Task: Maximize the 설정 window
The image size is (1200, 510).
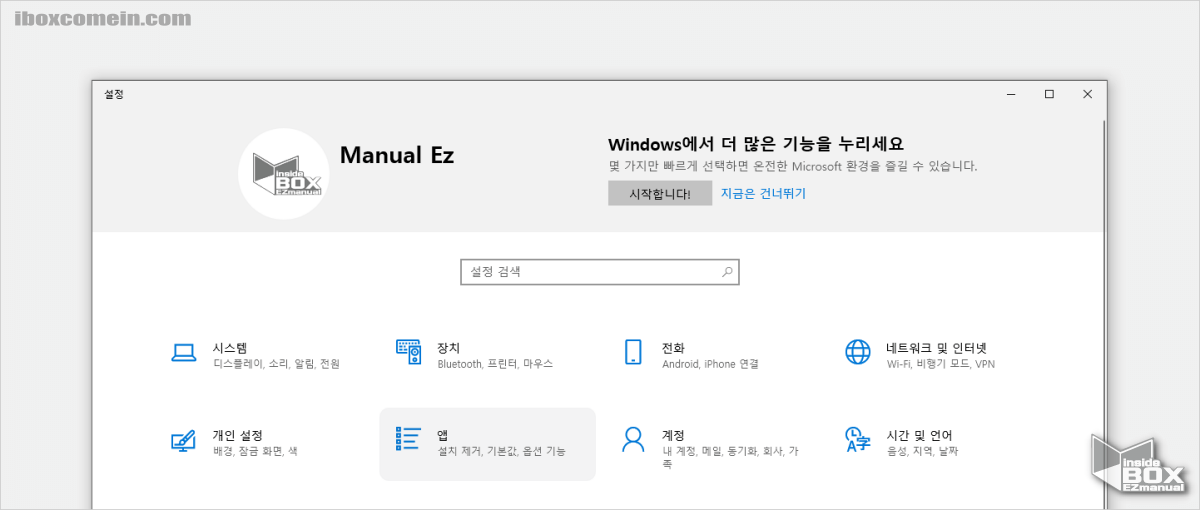Action: (x=1049, y=94)
